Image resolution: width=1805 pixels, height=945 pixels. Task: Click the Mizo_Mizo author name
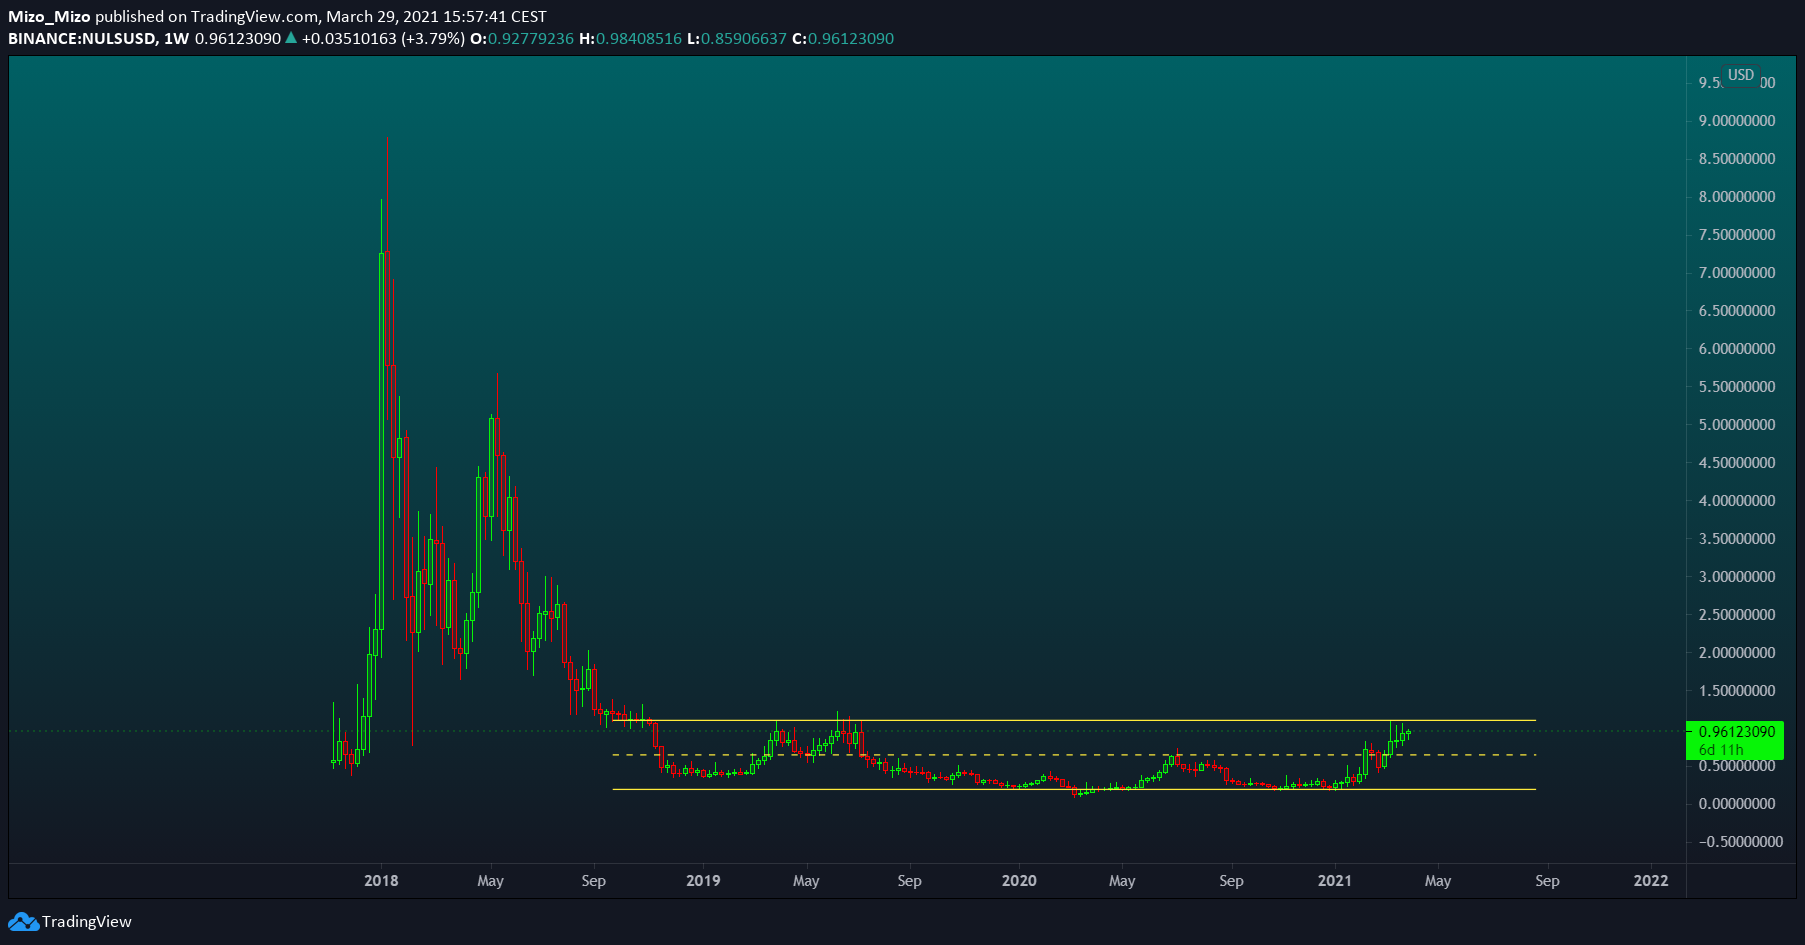[49, 17]
